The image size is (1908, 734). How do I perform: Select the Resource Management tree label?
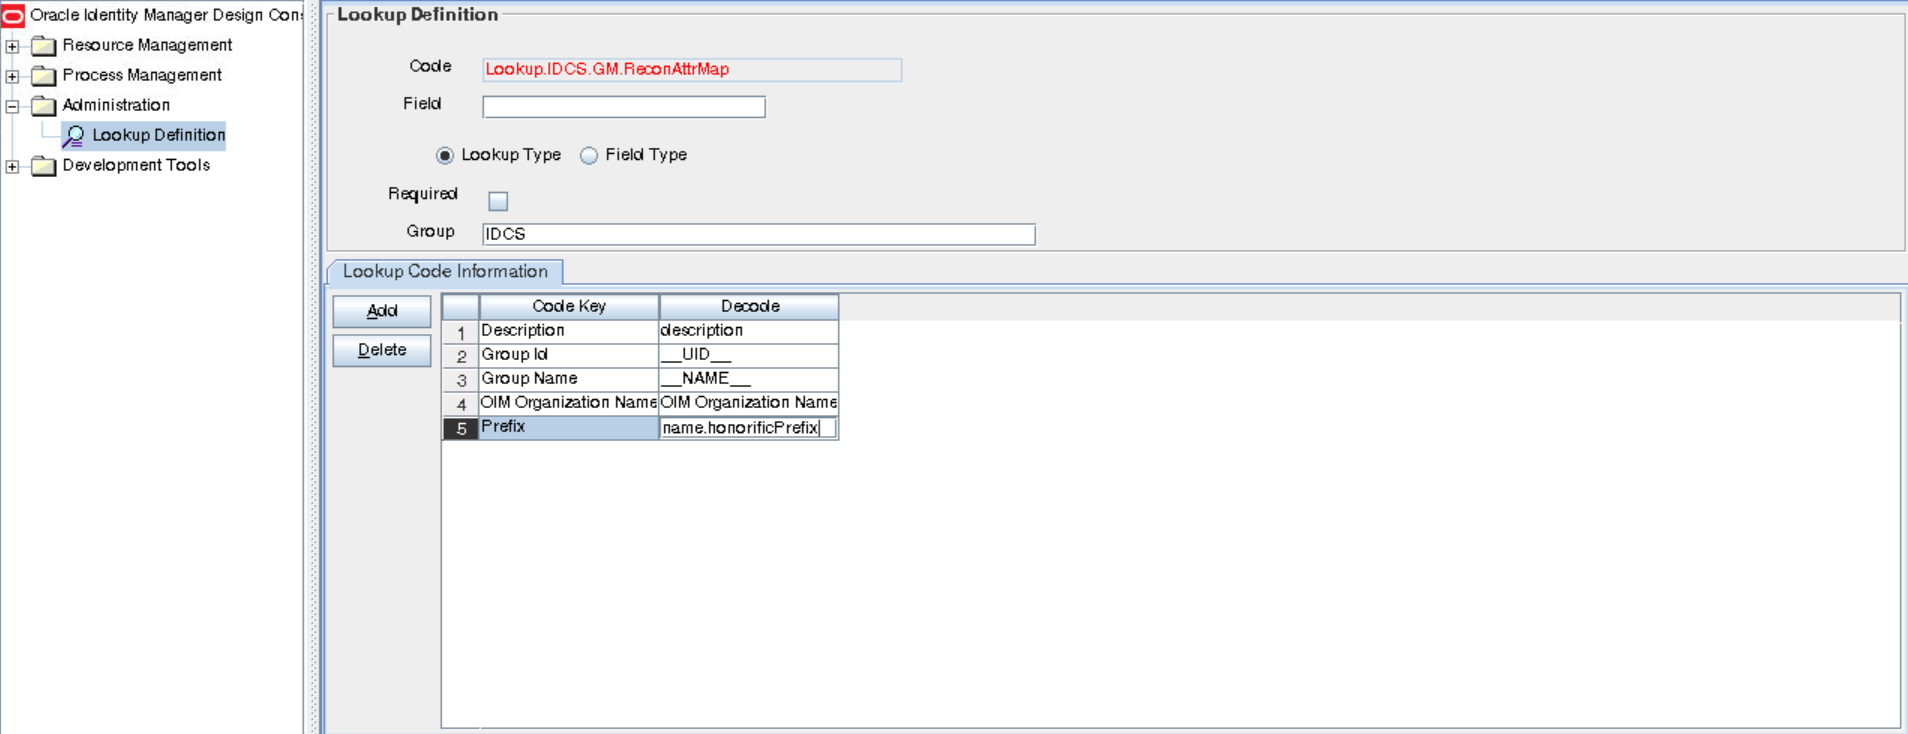(x=147, y=45)
